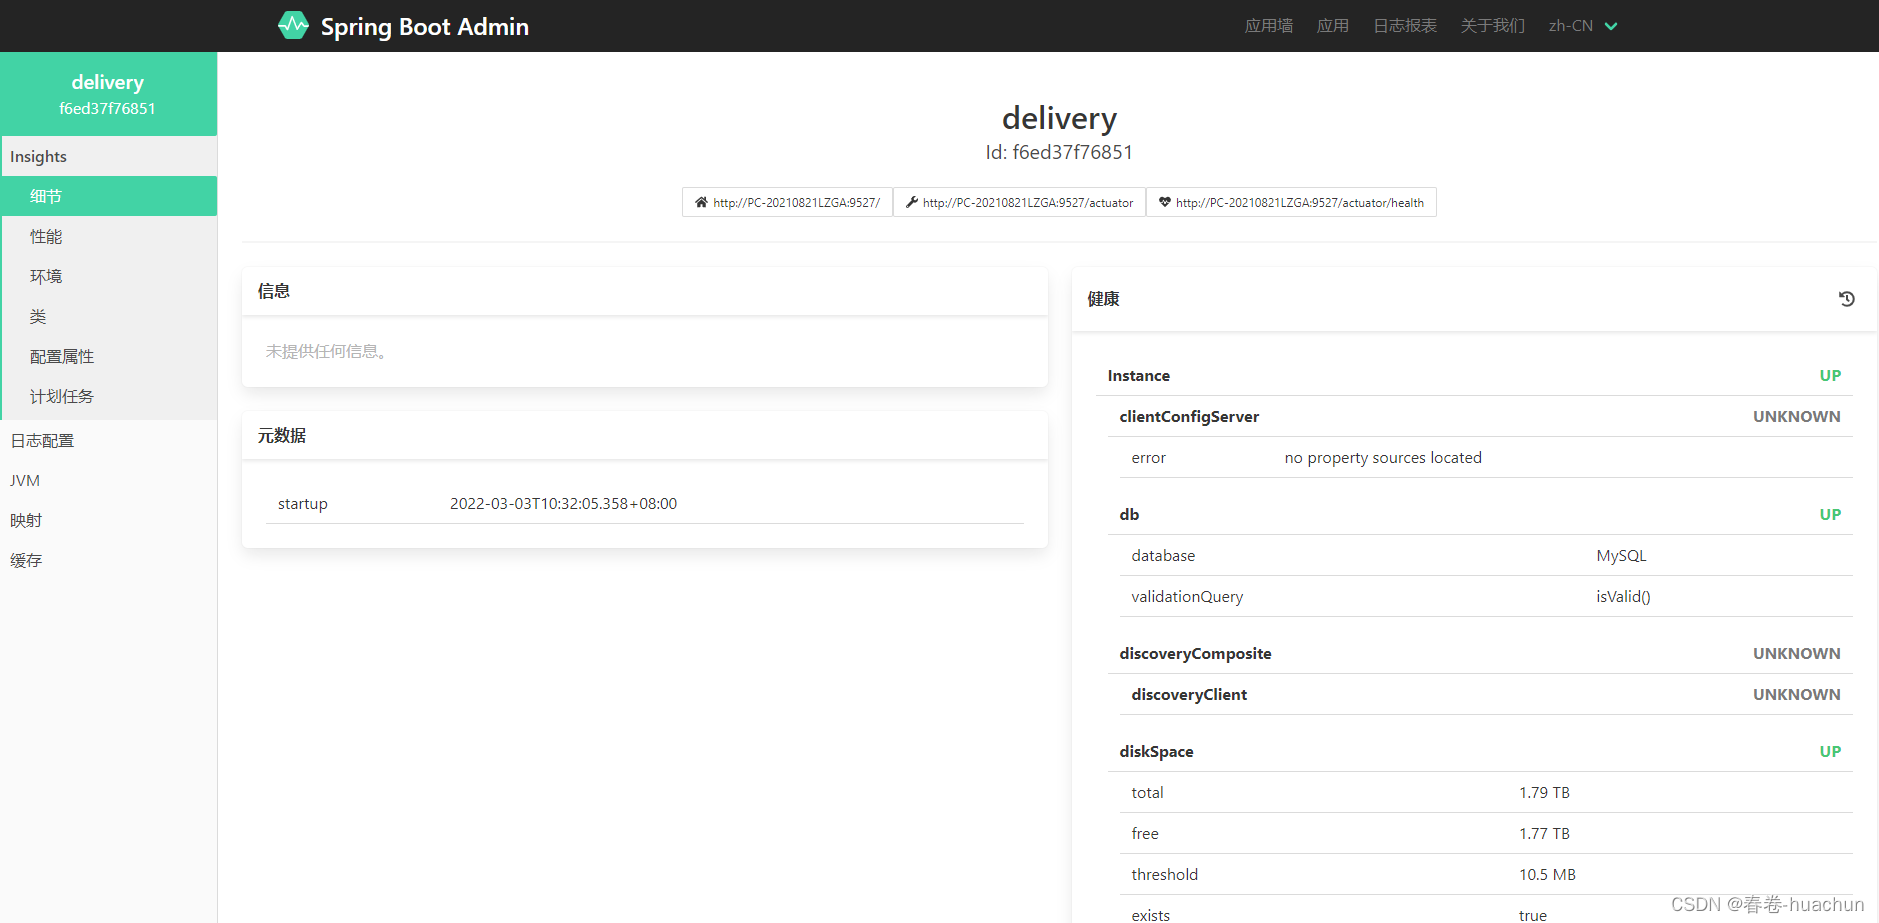This screenshot has width=1879, height=923.
Task: Click the 元数据 panel header
Action: 645,435
